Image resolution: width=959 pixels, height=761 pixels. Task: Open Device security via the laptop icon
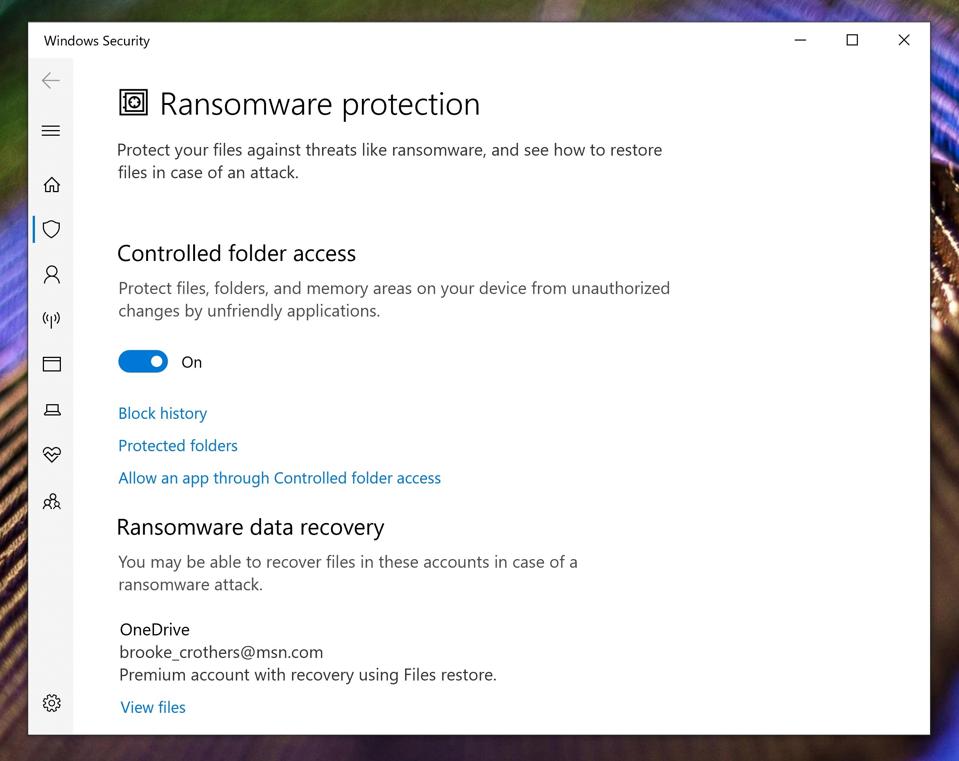51,409
